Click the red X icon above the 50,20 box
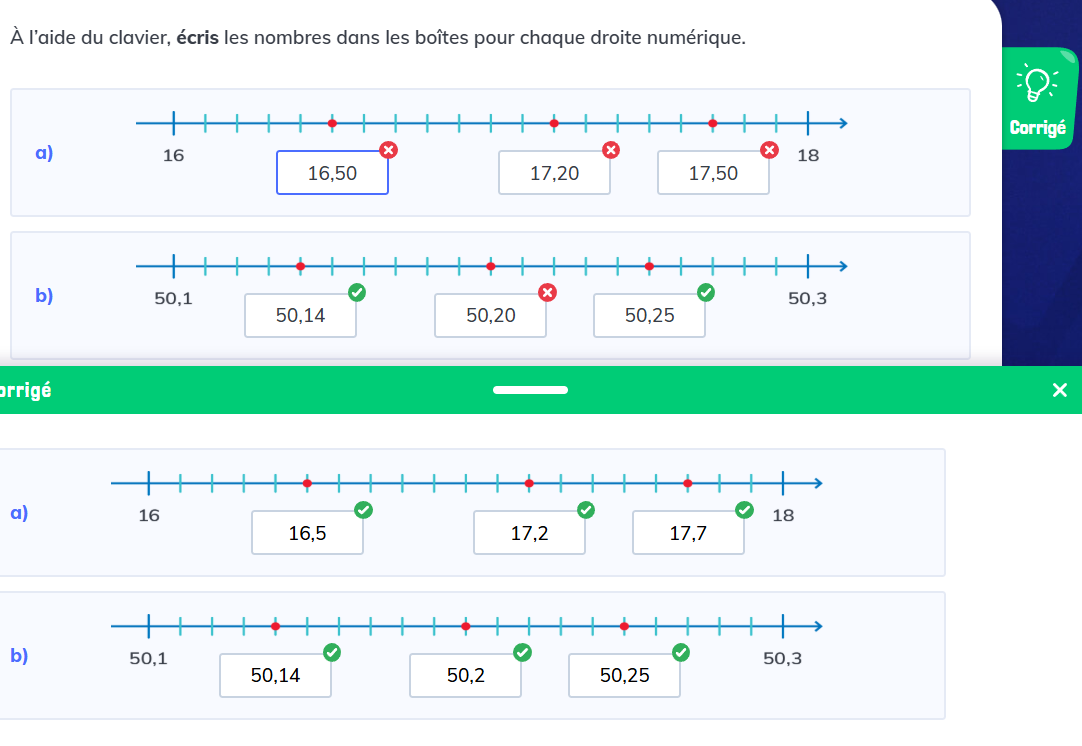This screenshot has width=1082, height=746. point(547,292)
